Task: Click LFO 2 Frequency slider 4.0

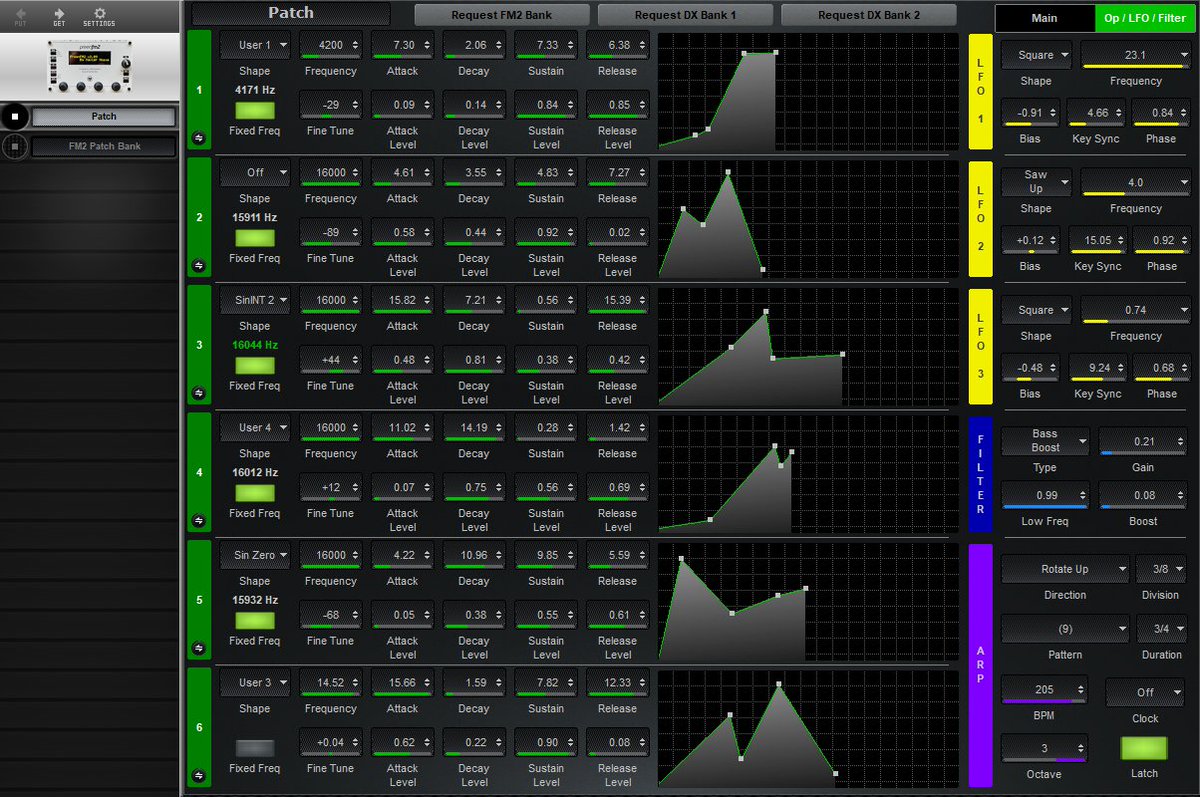Action: (x=1135, y=183)
